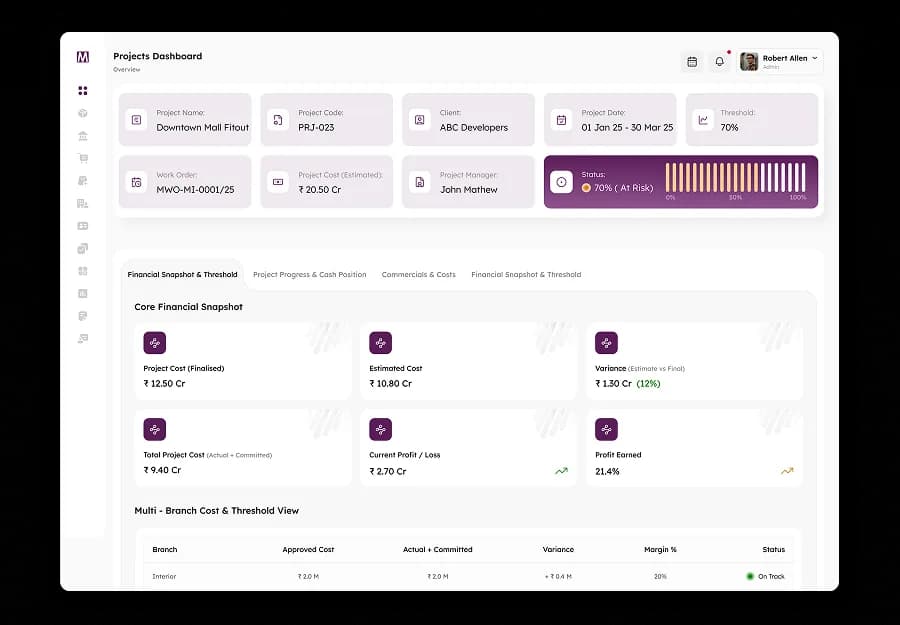
Task: Click the '₹ 12.50 Cr' finalised cost value
Action: (x=164, y=383)
